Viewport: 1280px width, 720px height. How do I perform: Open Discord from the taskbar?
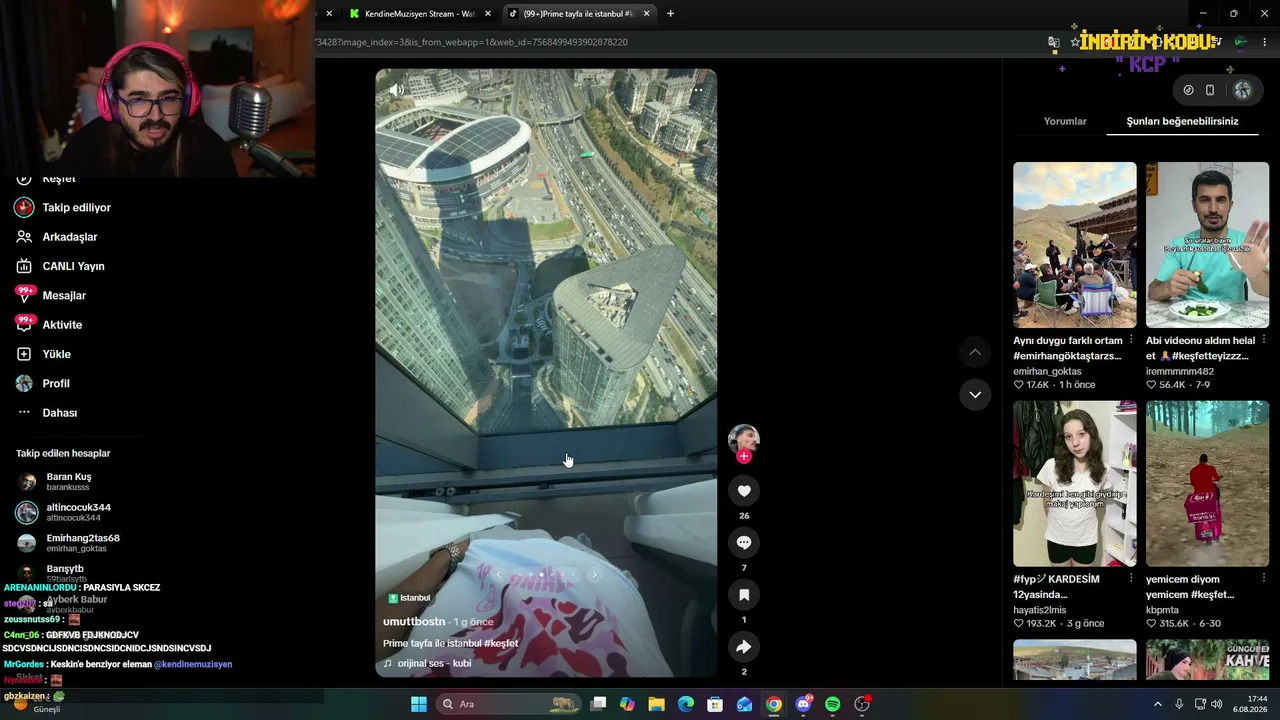803,704
